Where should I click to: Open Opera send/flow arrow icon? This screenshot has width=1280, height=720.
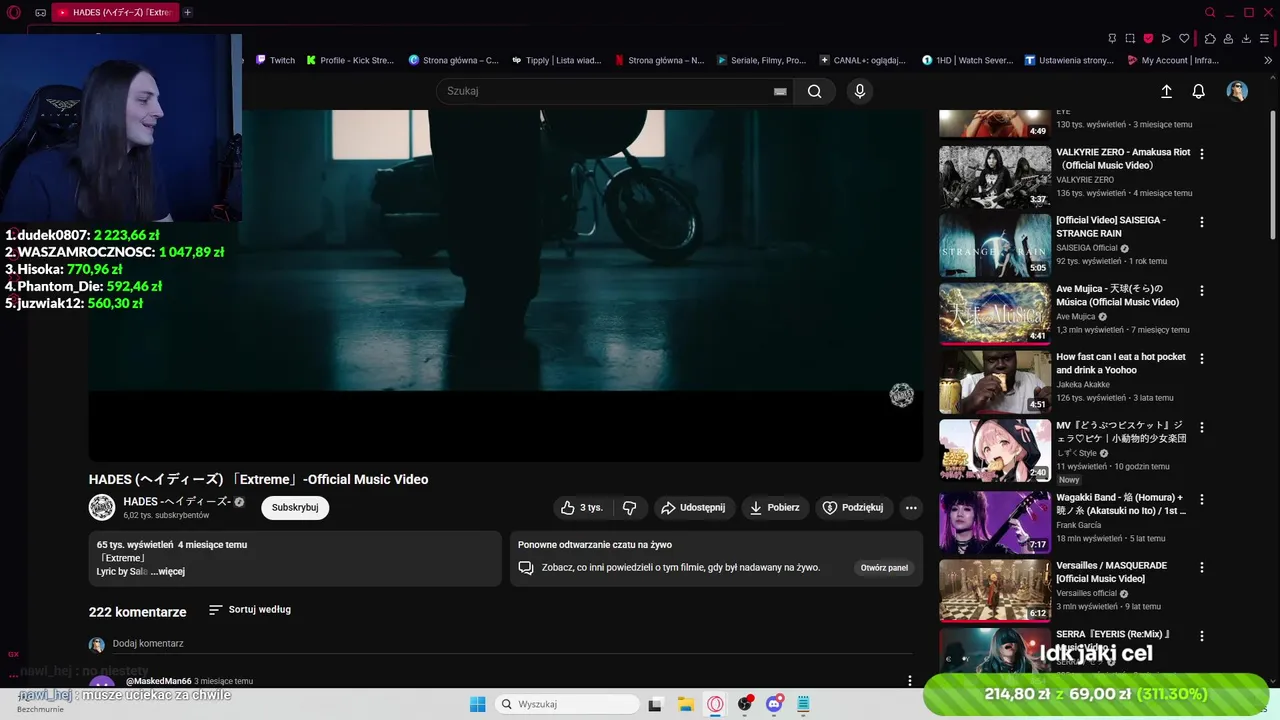[x=1166, y=39]
